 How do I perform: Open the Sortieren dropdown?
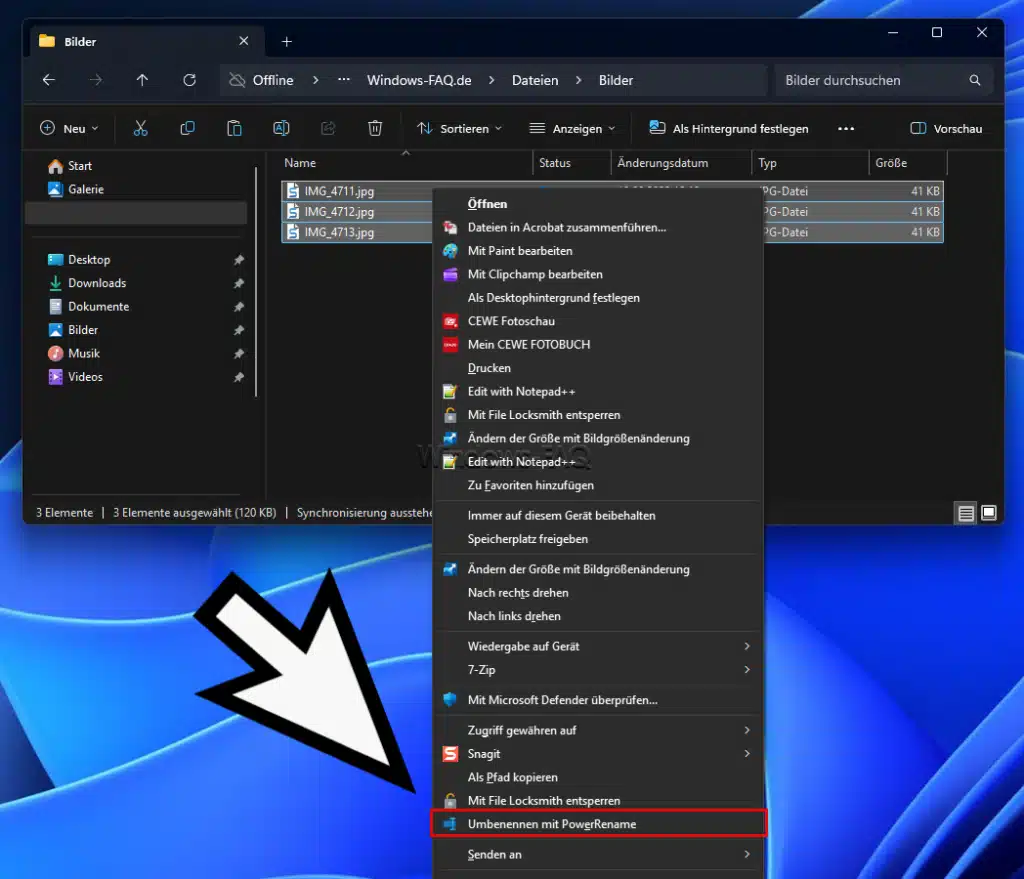tap(460, 129)
